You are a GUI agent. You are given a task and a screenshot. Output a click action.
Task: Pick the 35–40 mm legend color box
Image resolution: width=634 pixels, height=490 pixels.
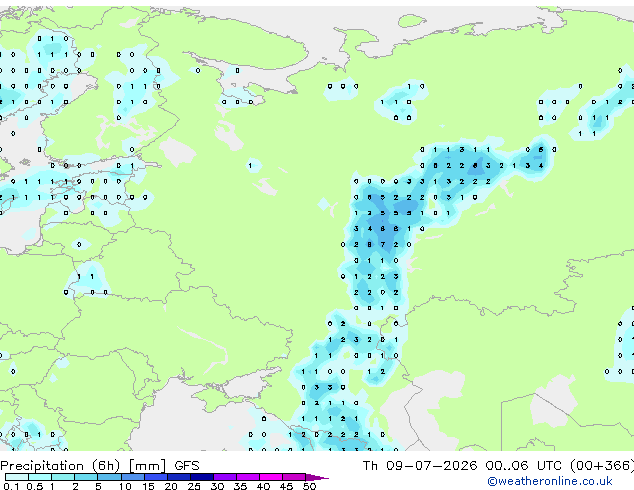247,477
